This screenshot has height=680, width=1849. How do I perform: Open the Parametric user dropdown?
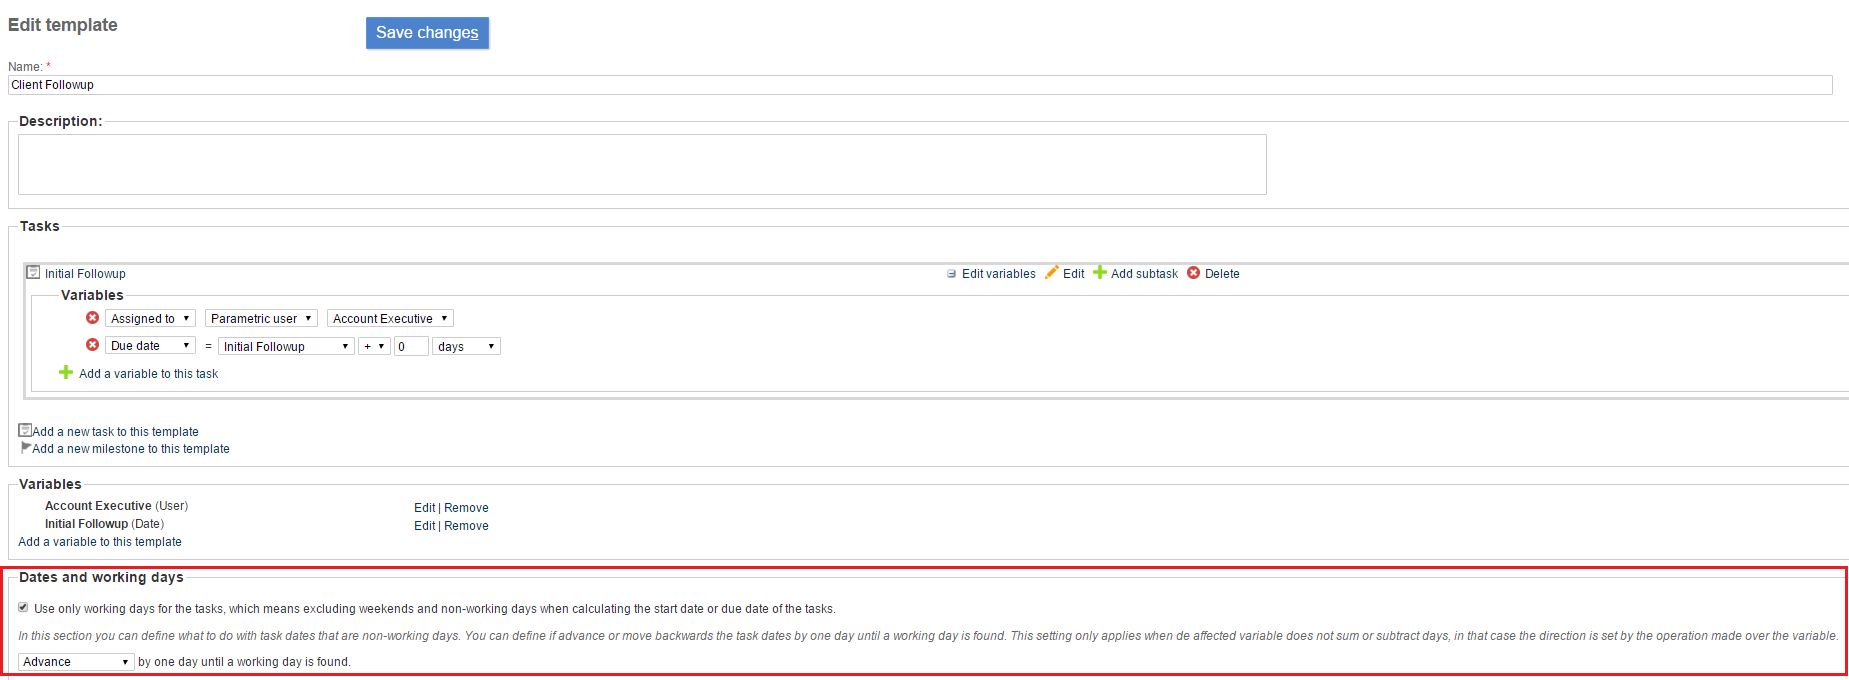pyautogui.click(x=261, y=319)
